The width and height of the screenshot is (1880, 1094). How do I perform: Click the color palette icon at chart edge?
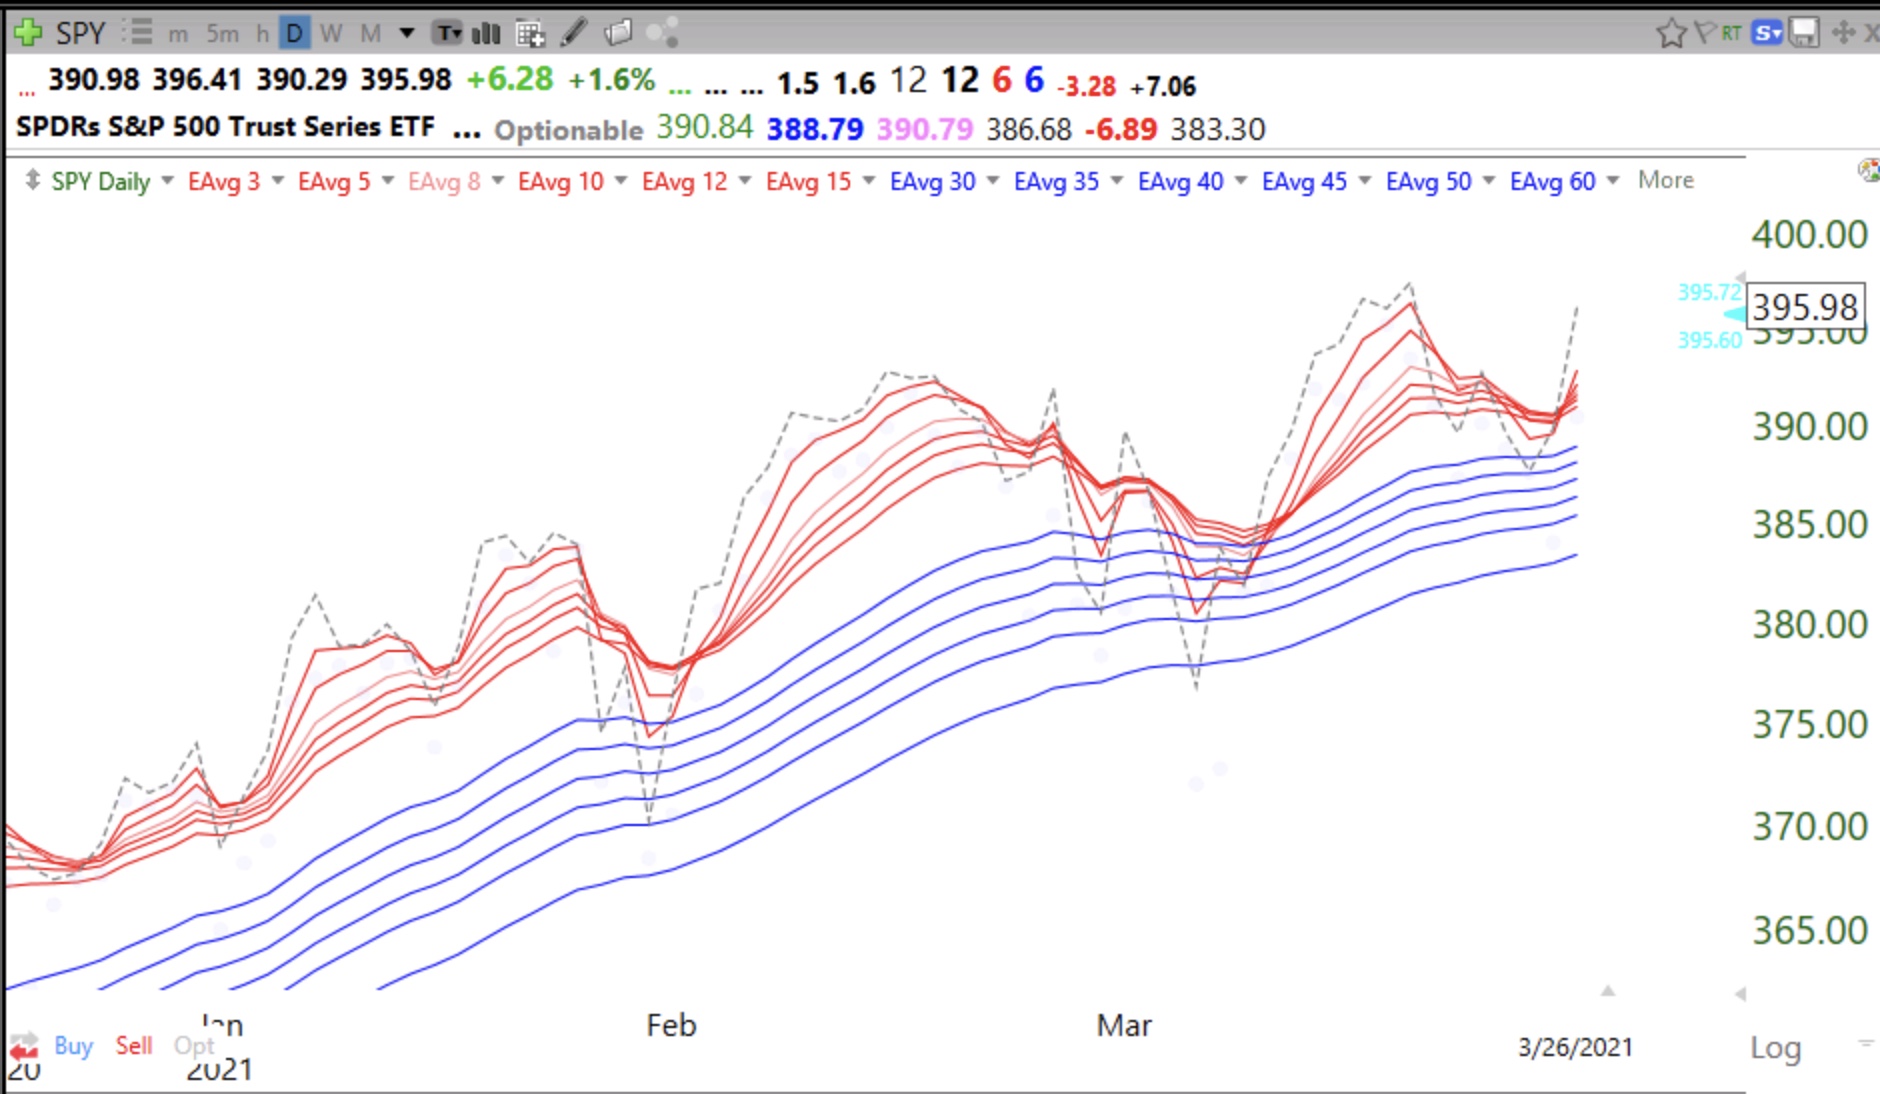[1869, 170]
